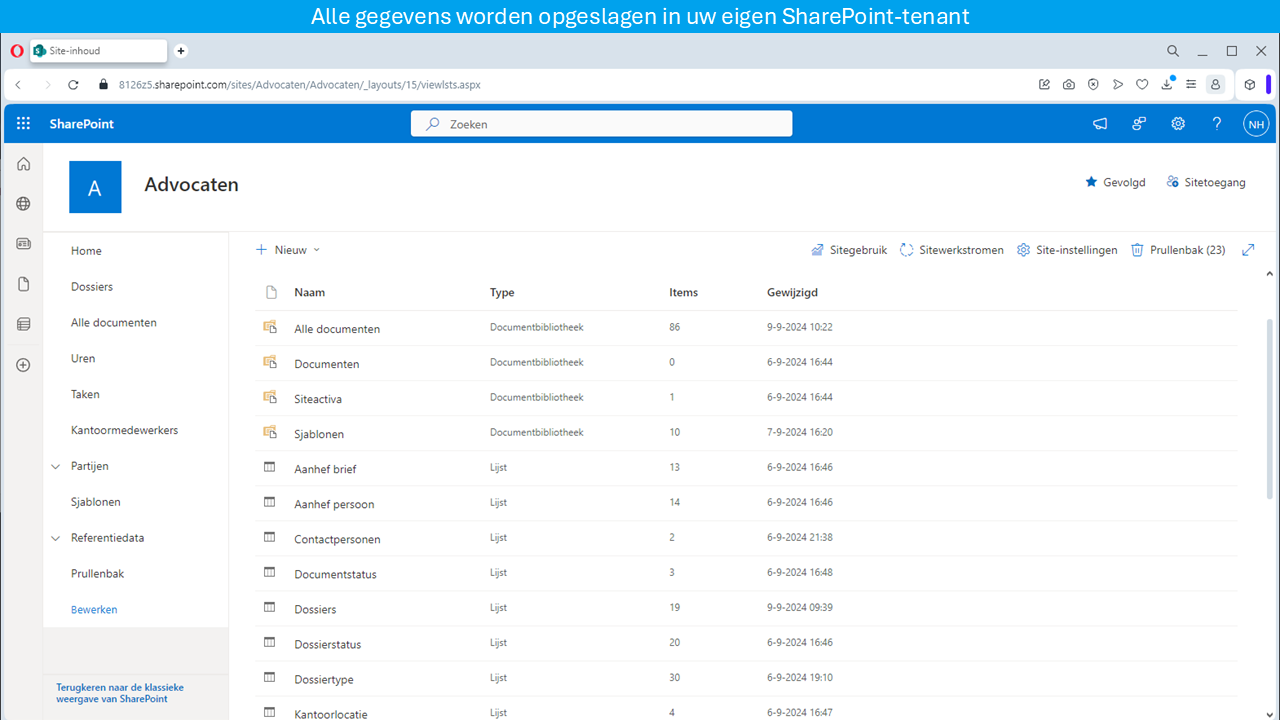The image size is (1280, 720).
Task: Open the chat people icon in SharePoint header
Action: click(1139, 124)
